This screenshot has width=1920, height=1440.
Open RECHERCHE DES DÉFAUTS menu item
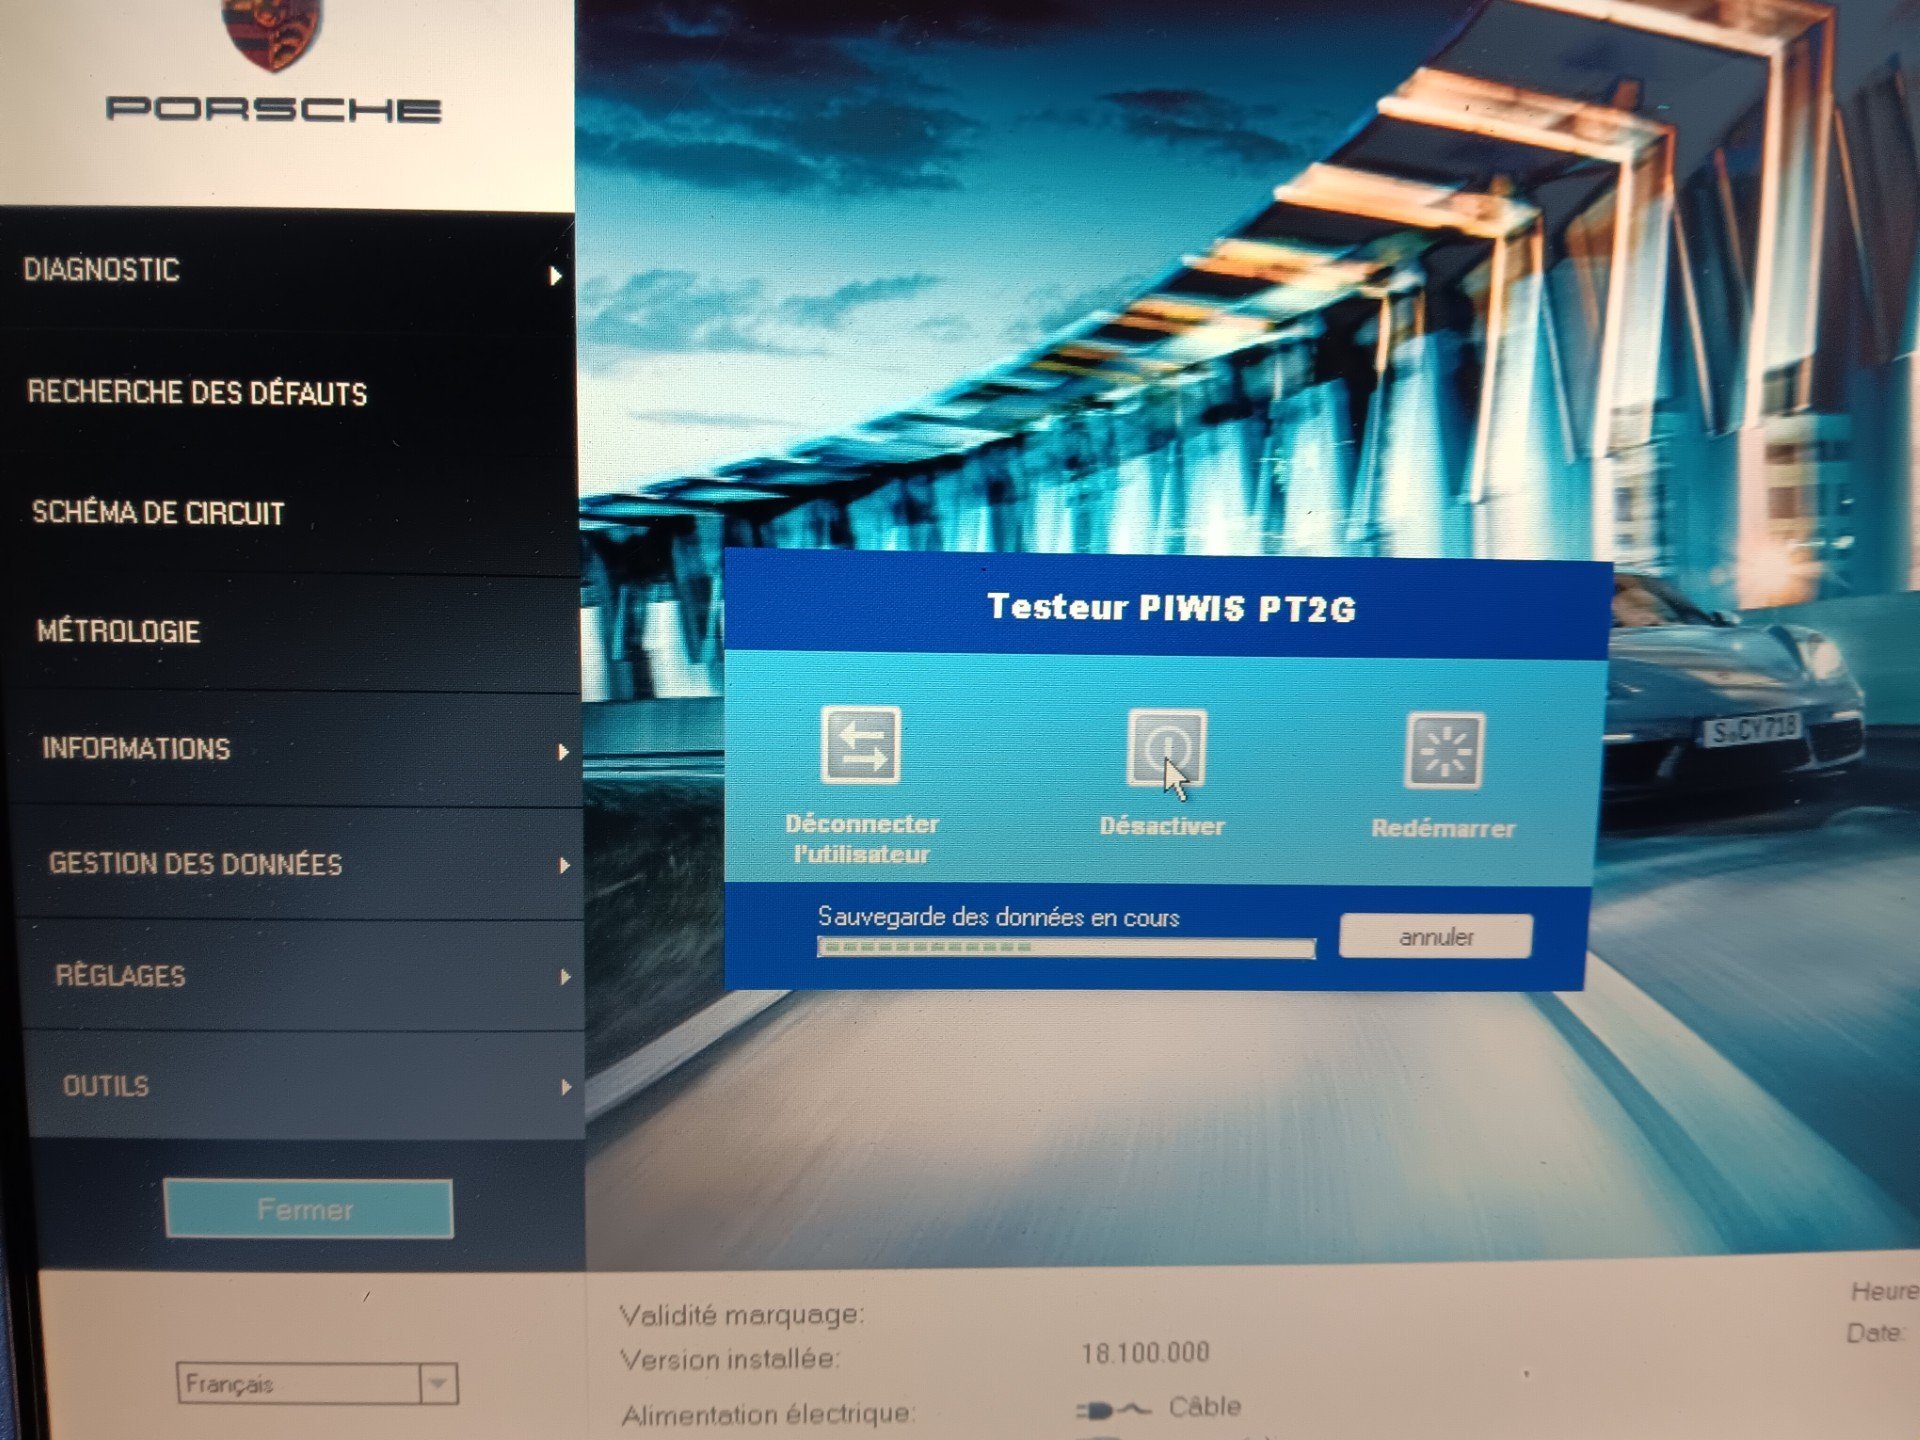click(x=197, y=393)
